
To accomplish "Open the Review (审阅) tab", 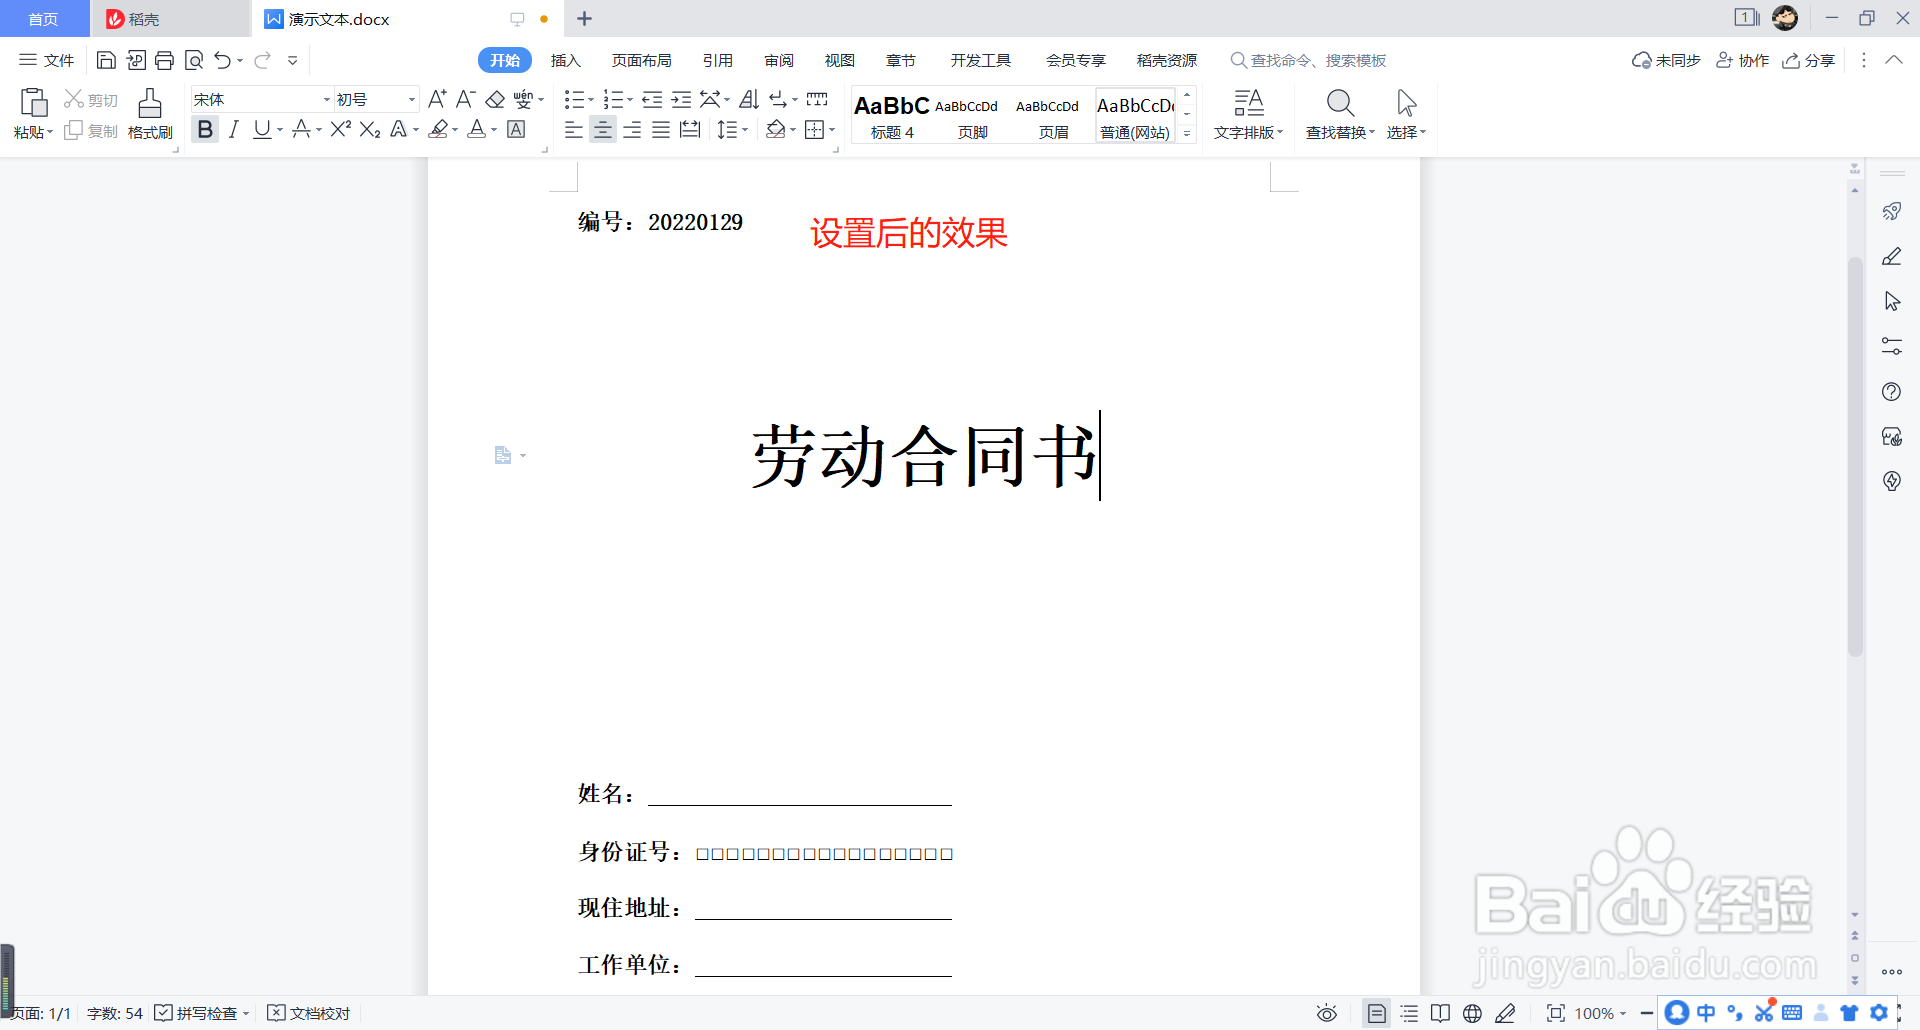I will click(x=779, y=60).
